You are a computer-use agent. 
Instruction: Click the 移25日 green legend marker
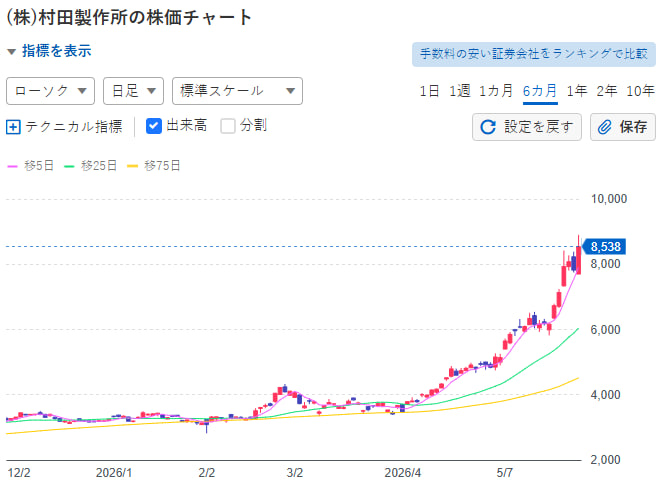coord(69,166)
